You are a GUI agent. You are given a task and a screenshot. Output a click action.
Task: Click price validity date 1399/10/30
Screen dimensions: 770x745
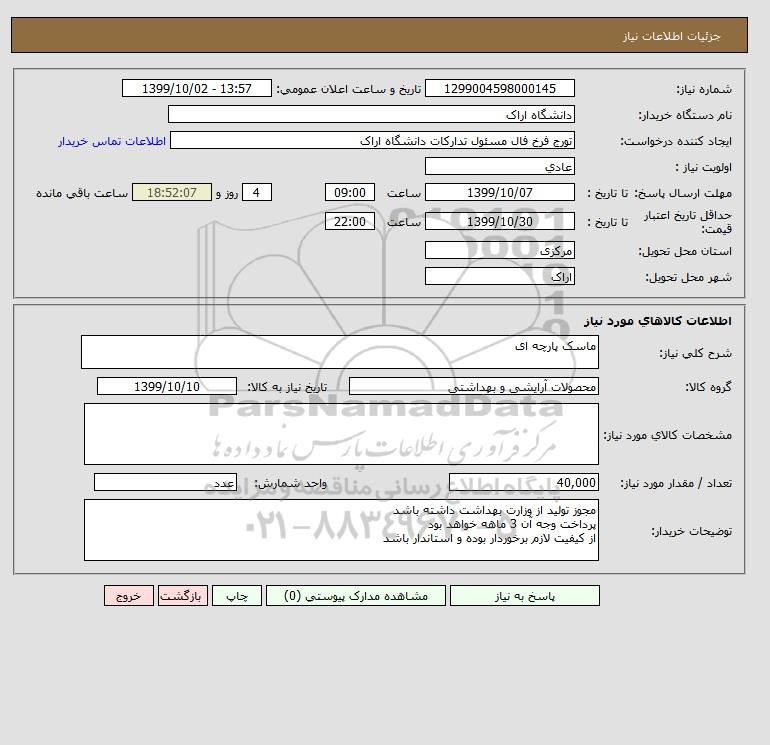click(499, 221)
